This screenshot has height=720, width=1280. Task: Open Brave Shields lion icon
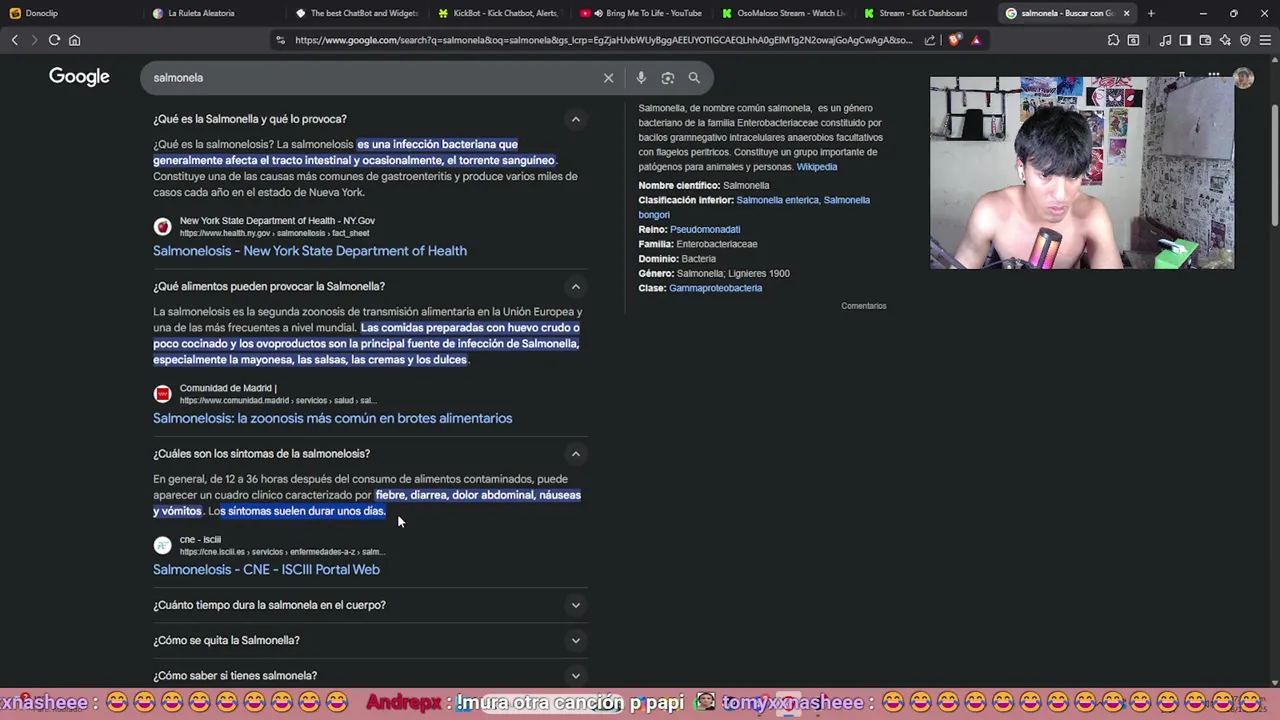click(x=954, y=40)
